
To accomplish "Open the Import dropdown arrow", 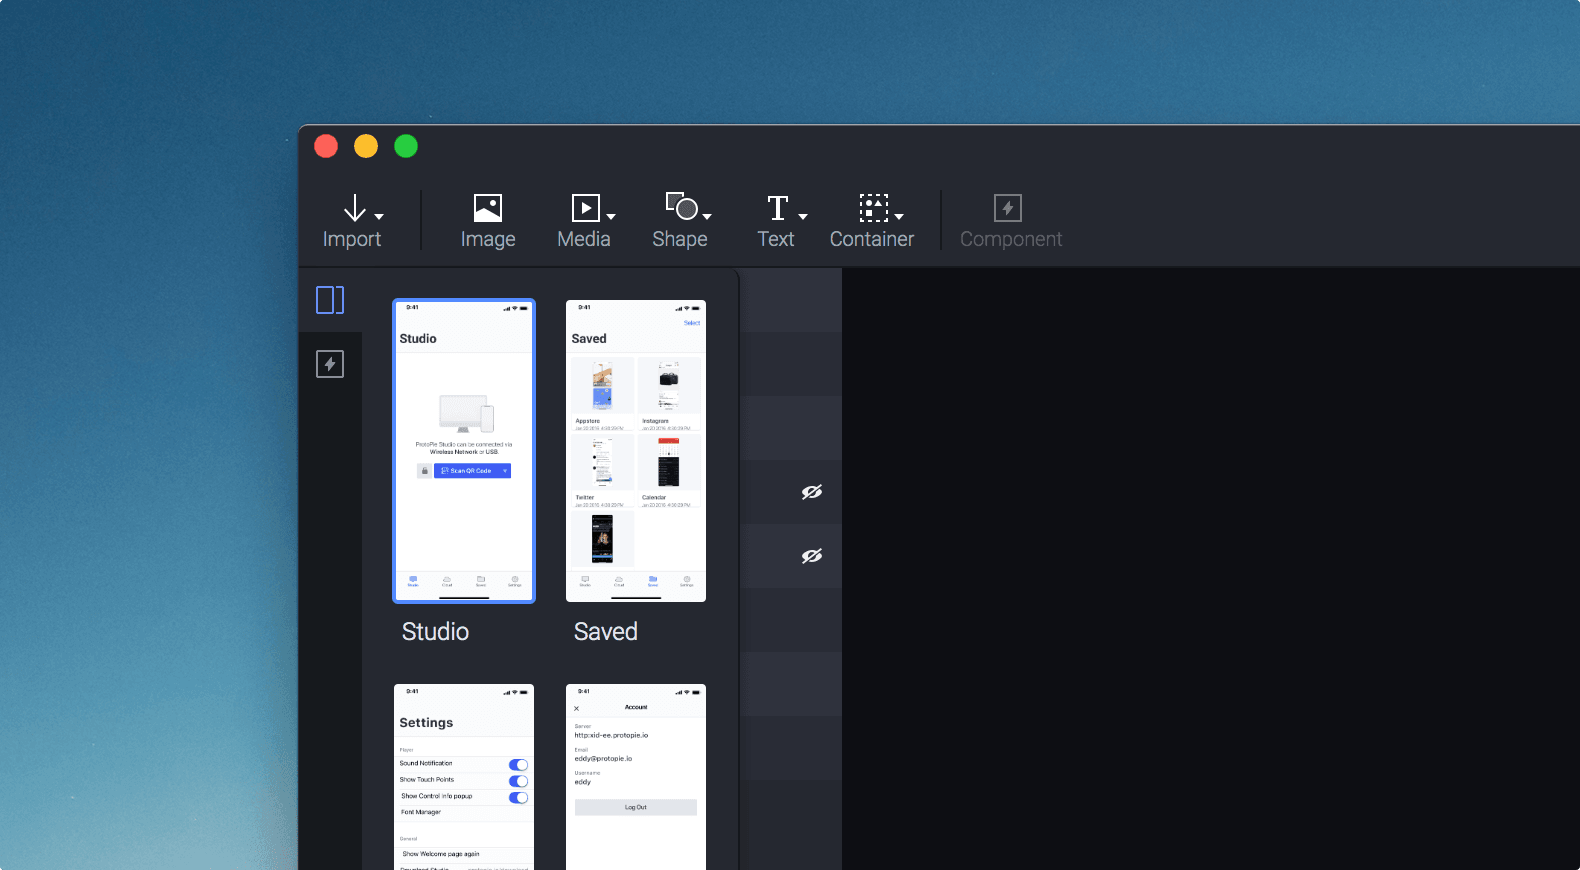I will pyautogui.click(x=379, y=216).
